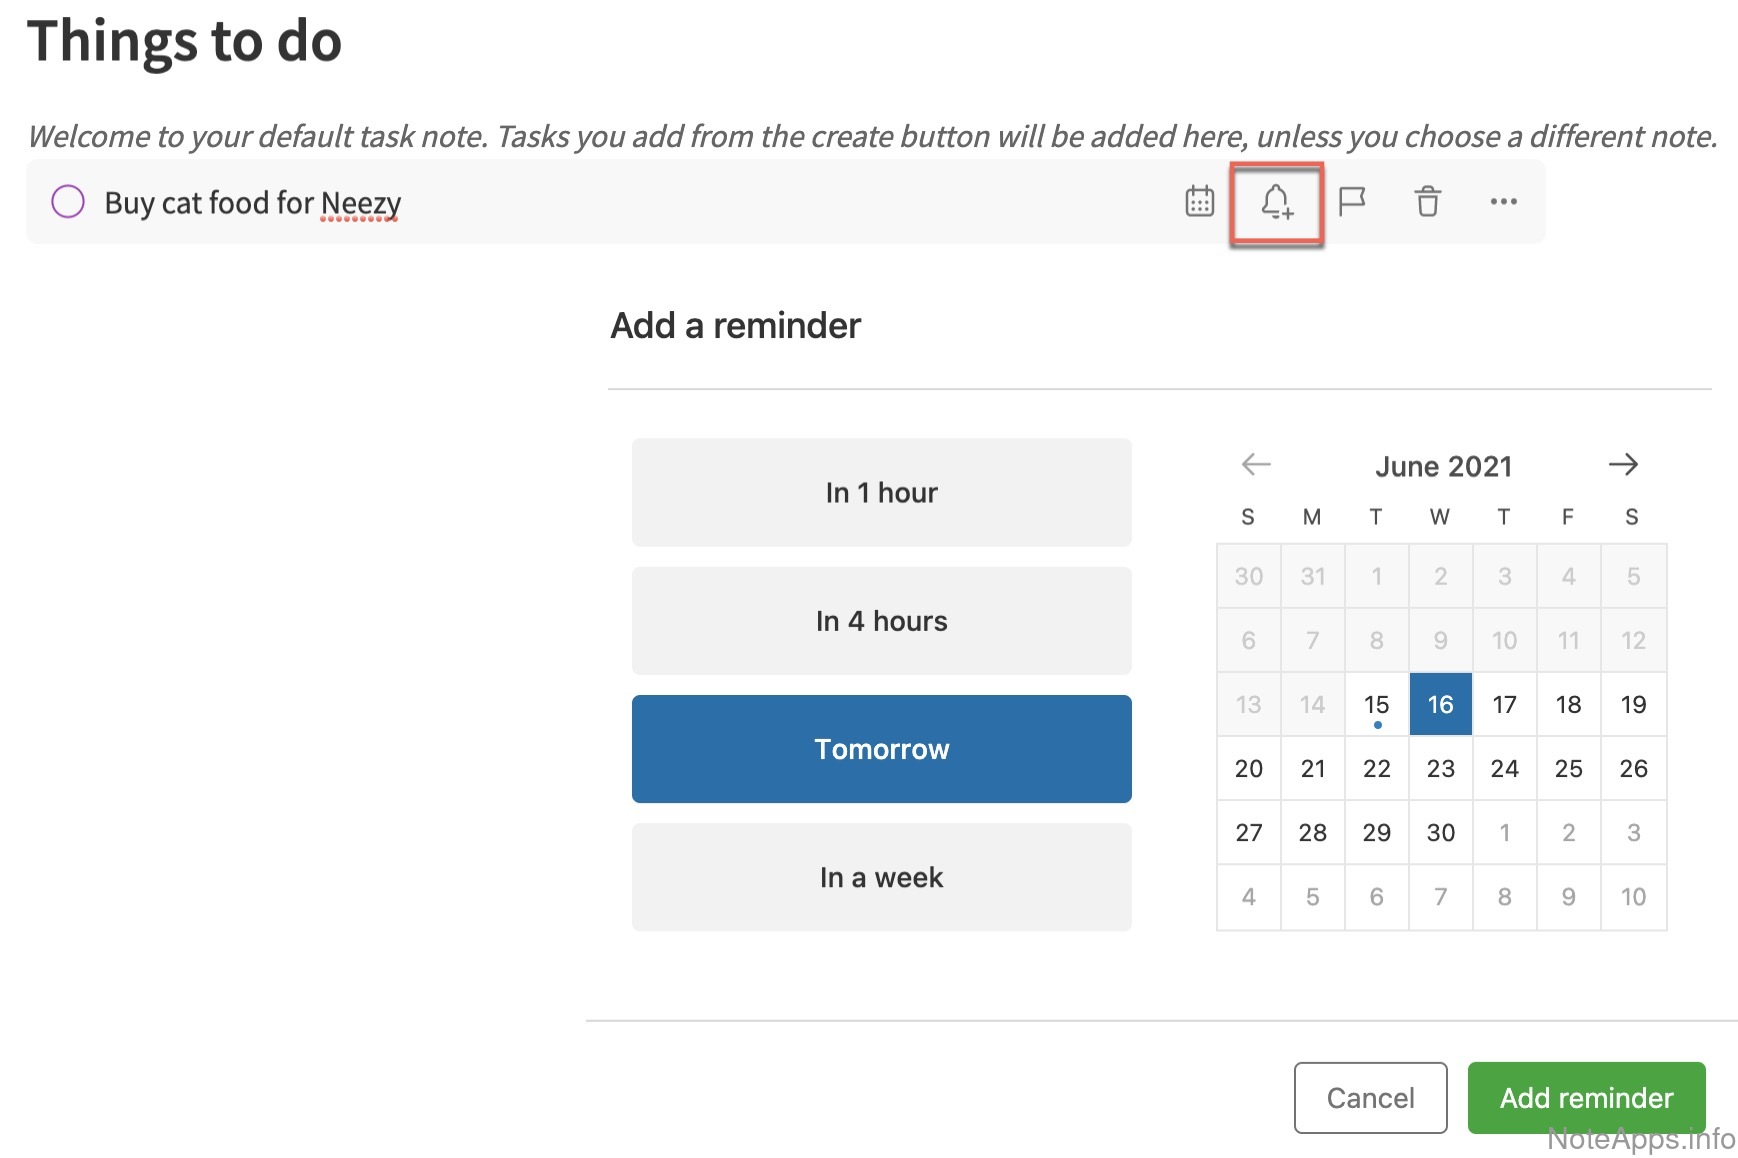Flag the cat food task
This screenshot has width=1738, height=1158.
(x=1352, y=202)
